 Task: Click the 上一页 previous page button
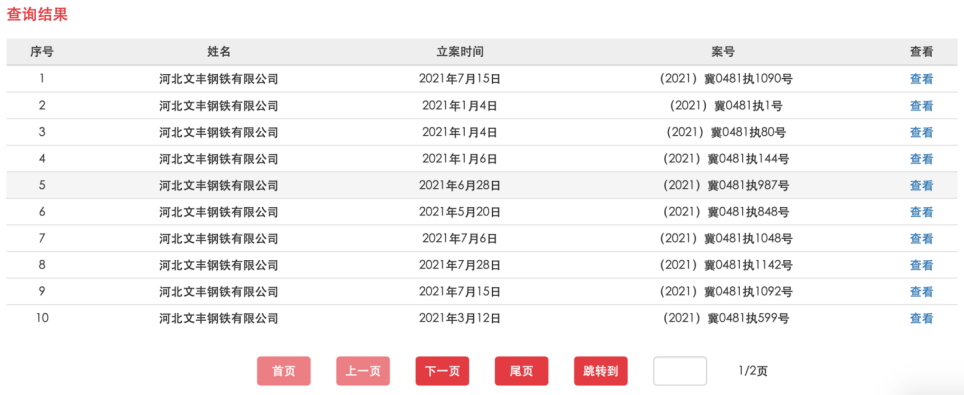coord(363,371)
